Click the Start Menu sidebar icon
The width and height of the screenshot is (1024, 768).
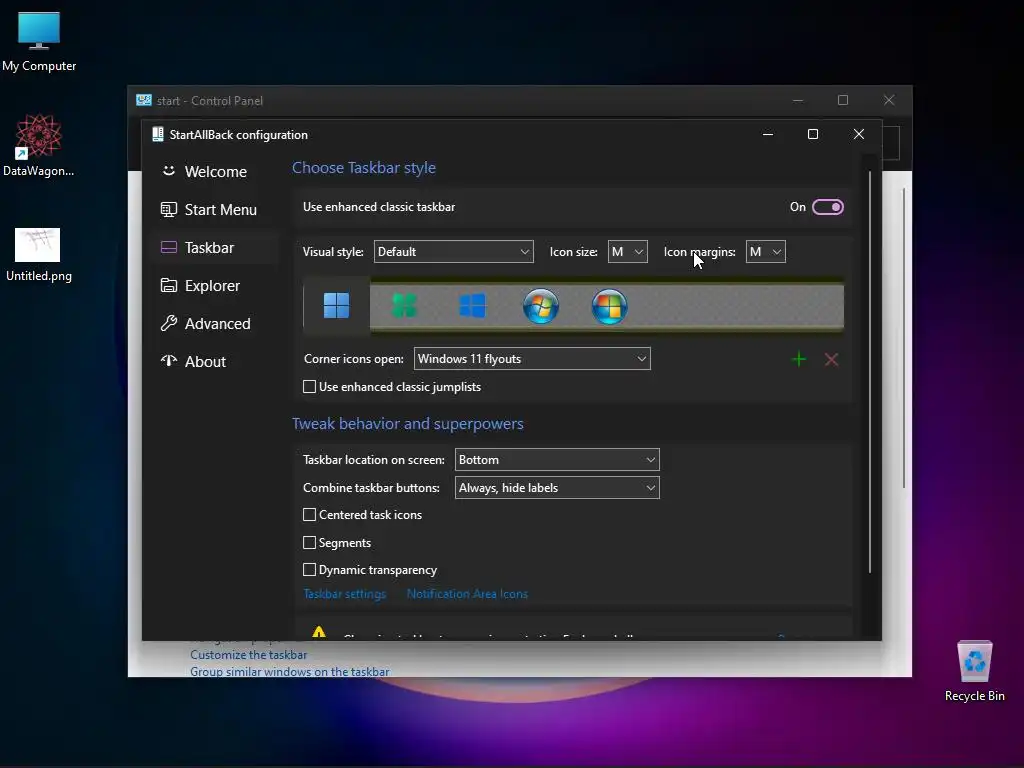168,209
